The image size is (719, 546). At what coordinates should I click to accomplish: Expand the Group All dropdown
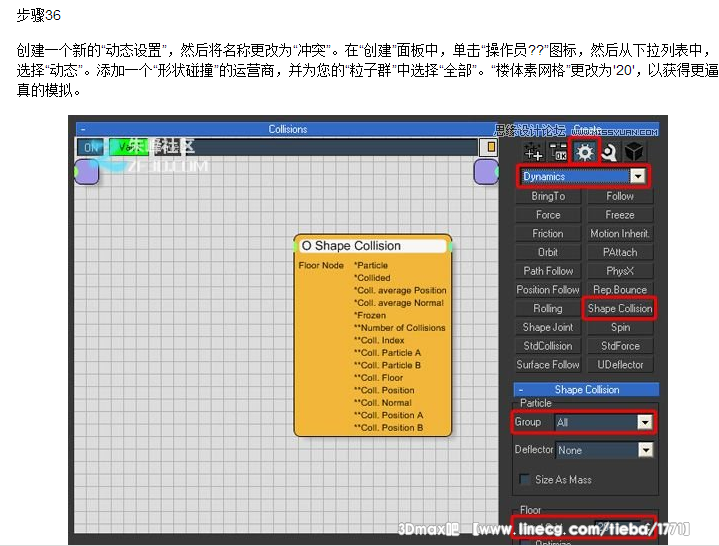coord(644,422)
